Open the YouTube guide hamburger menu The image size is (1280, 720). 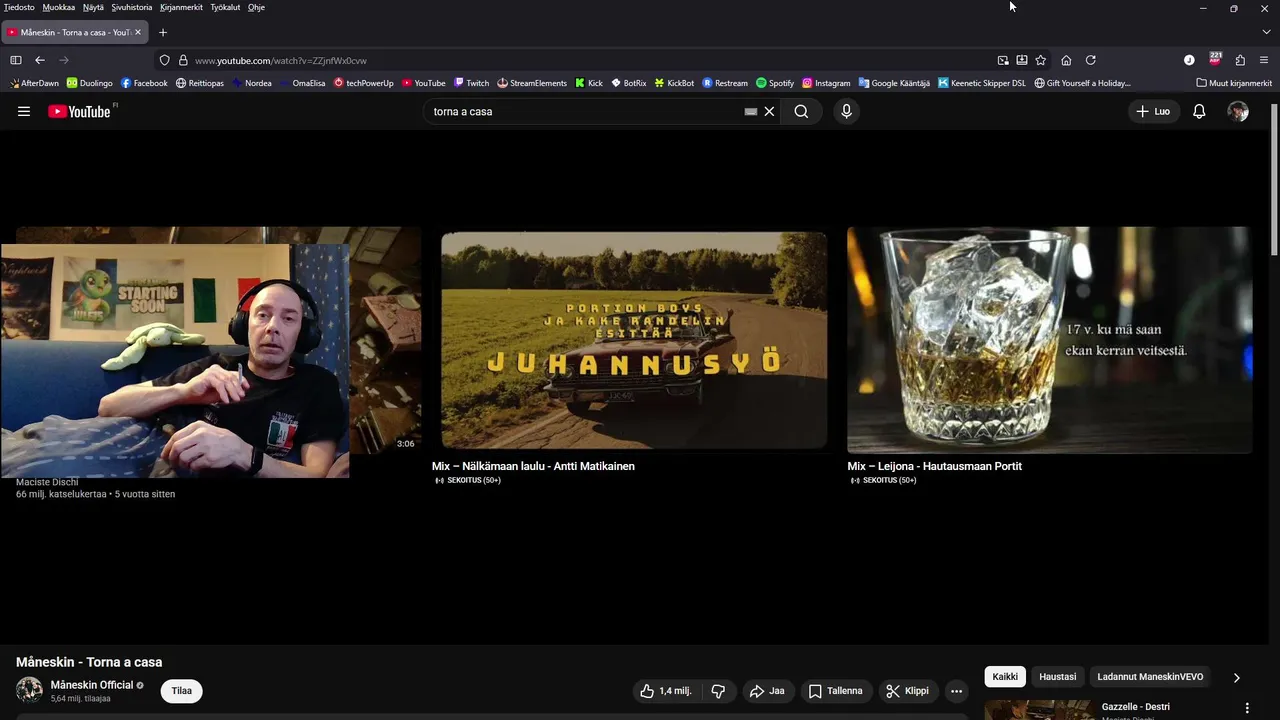(24, 112)
